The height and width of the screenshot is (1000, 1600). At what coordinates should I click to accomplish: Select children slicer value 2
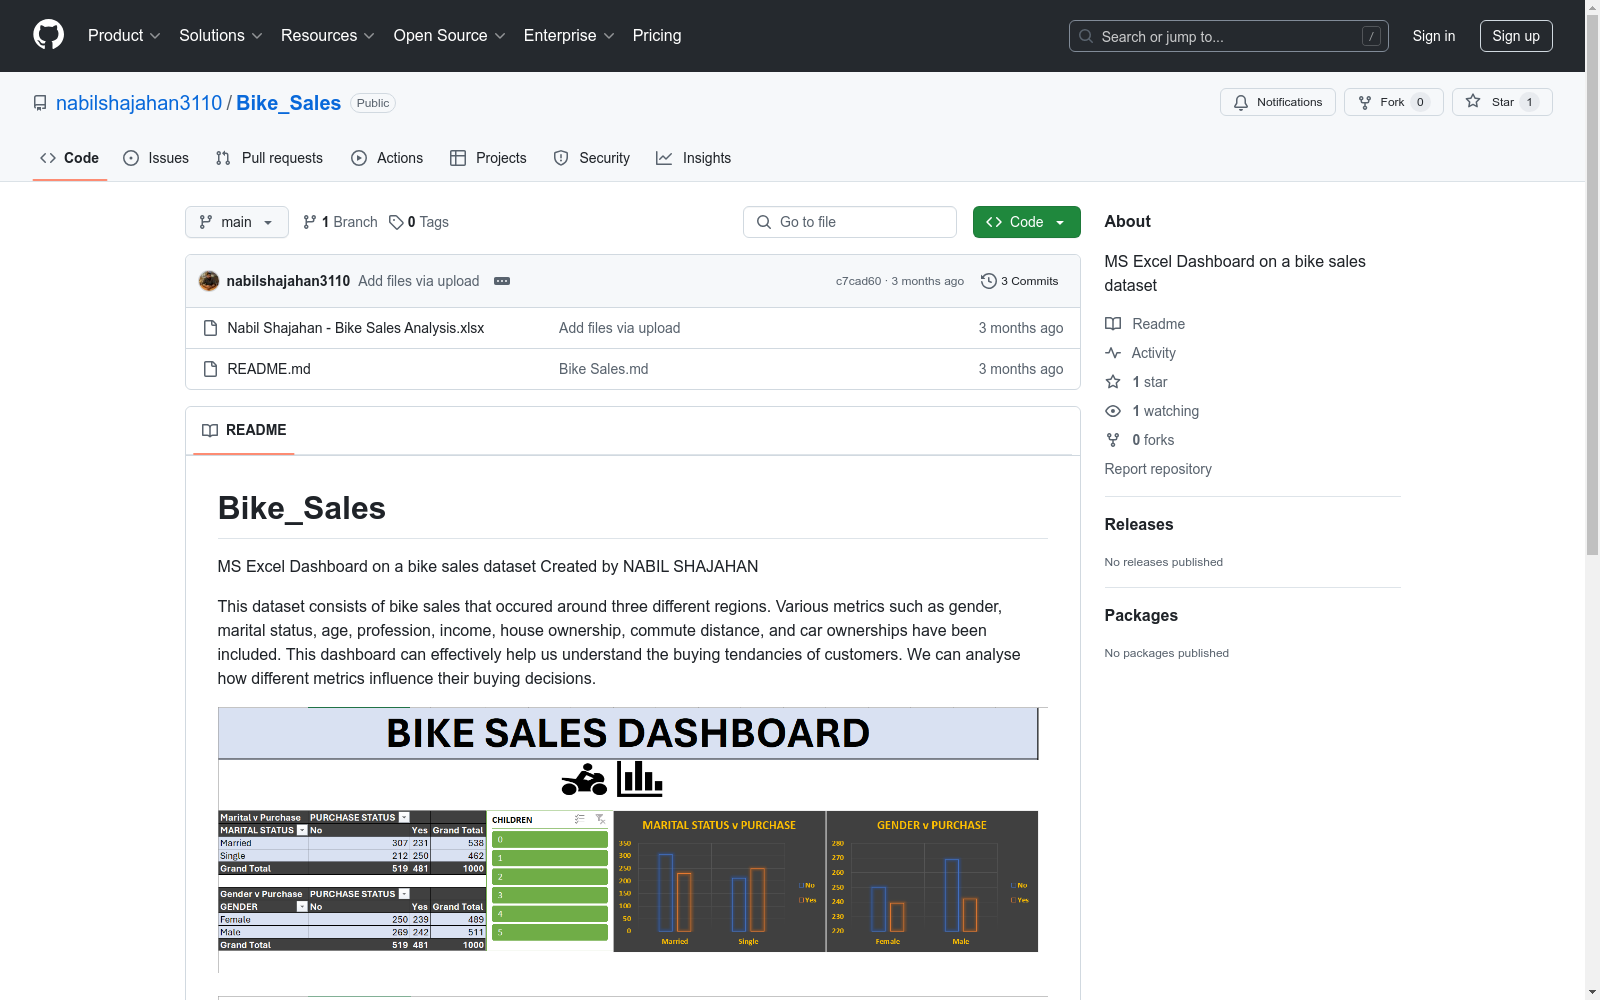550,877
